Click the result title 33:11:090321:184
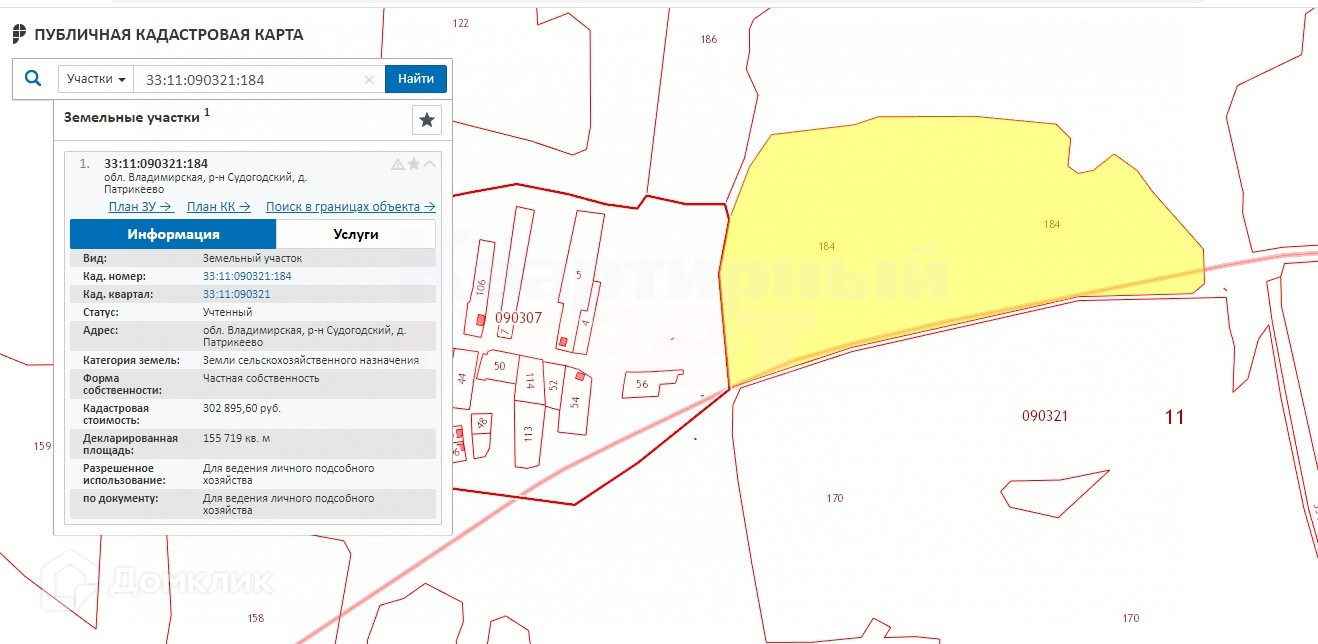 coord(156,164)
